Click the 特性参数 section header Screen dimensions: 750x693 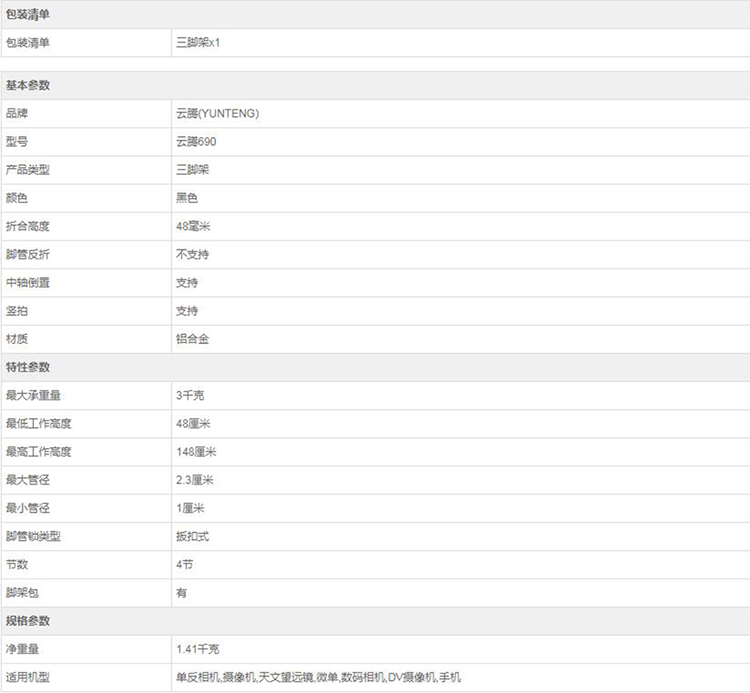tap(28, 367)
